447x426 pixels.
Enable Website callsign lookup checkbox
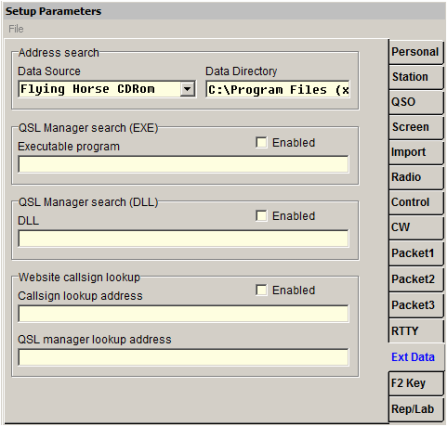pos(261,290)
